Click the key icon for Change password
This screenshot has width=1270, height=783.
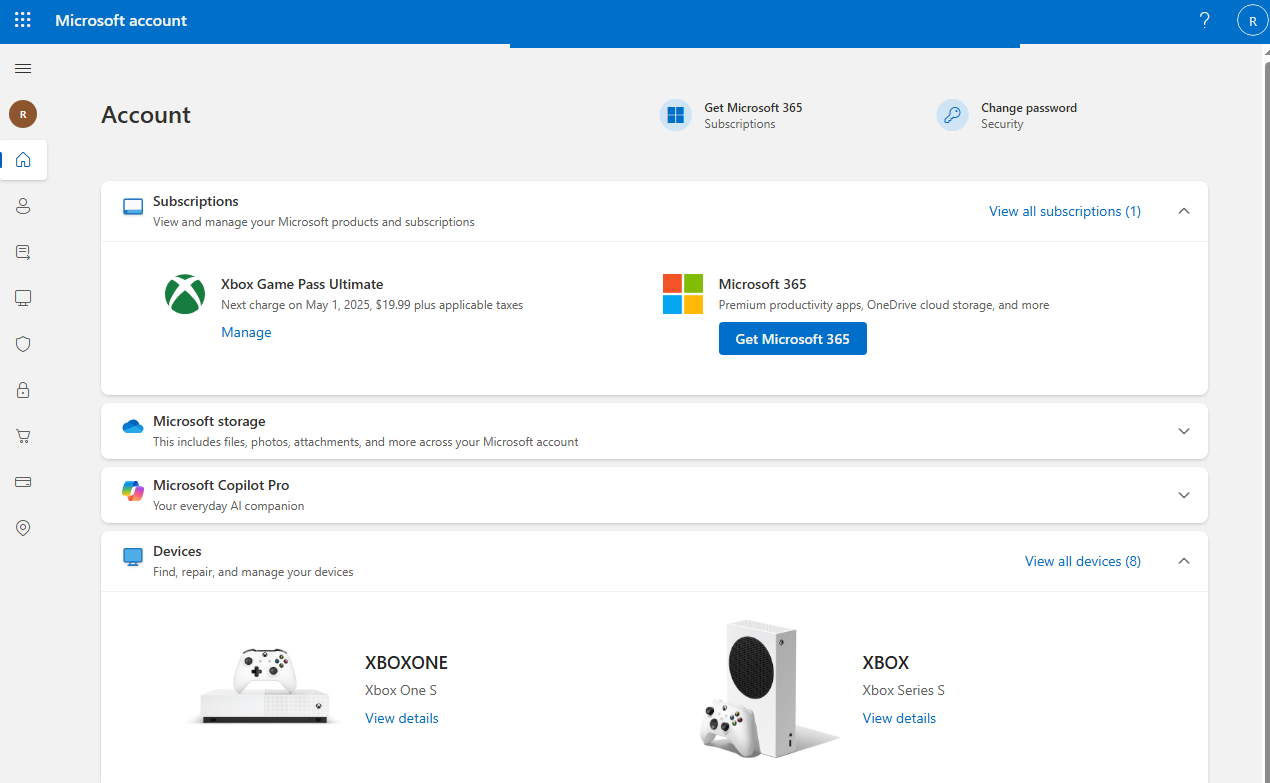tap(952, 115)
